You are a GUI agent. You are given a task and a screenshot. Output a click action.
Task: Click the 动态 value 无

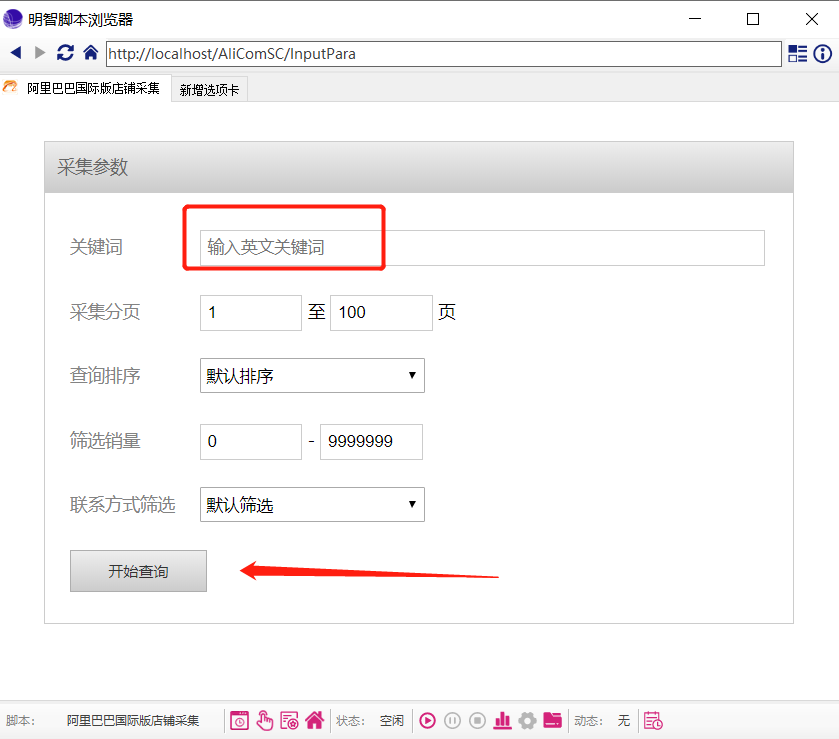(623, 721)
